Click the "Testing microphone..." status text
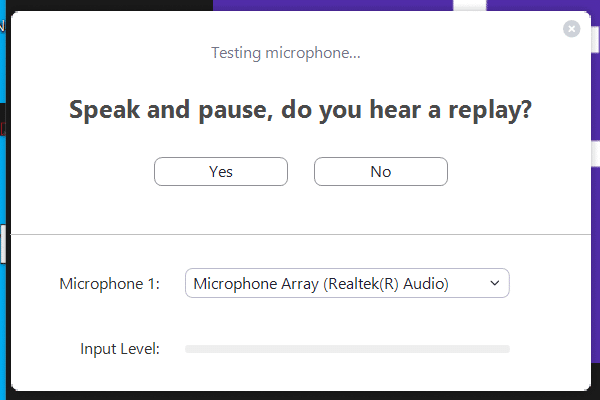The width and height of the screenshot is (600, 400). 285,53
